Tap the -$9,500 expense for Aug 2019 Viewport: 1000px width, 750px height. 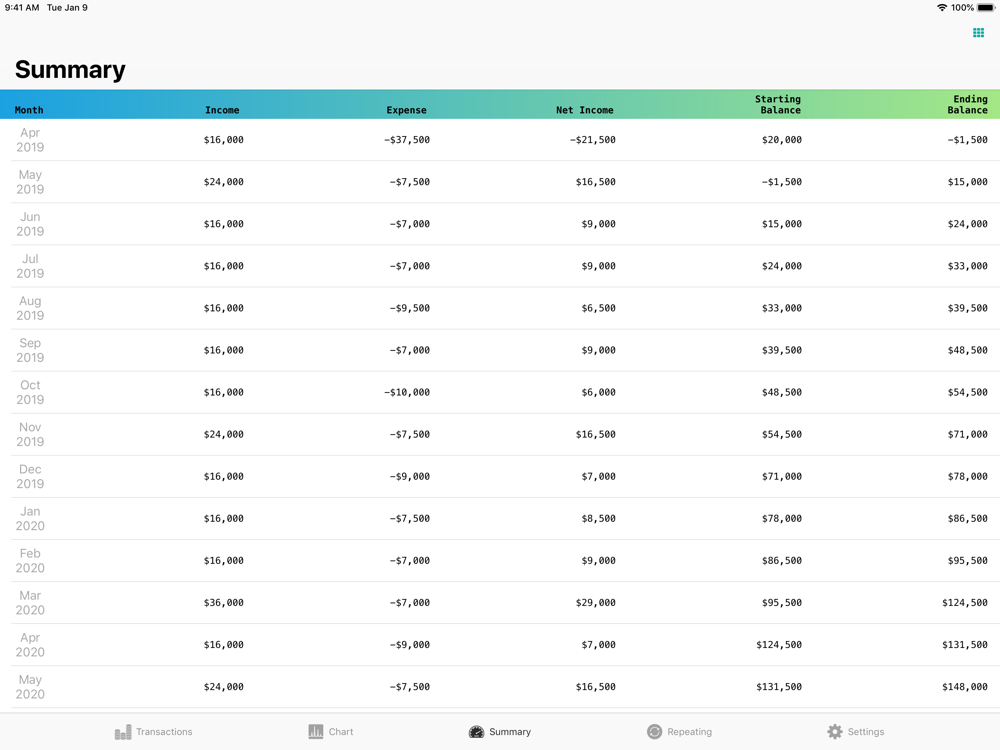(x=409, y=308)
